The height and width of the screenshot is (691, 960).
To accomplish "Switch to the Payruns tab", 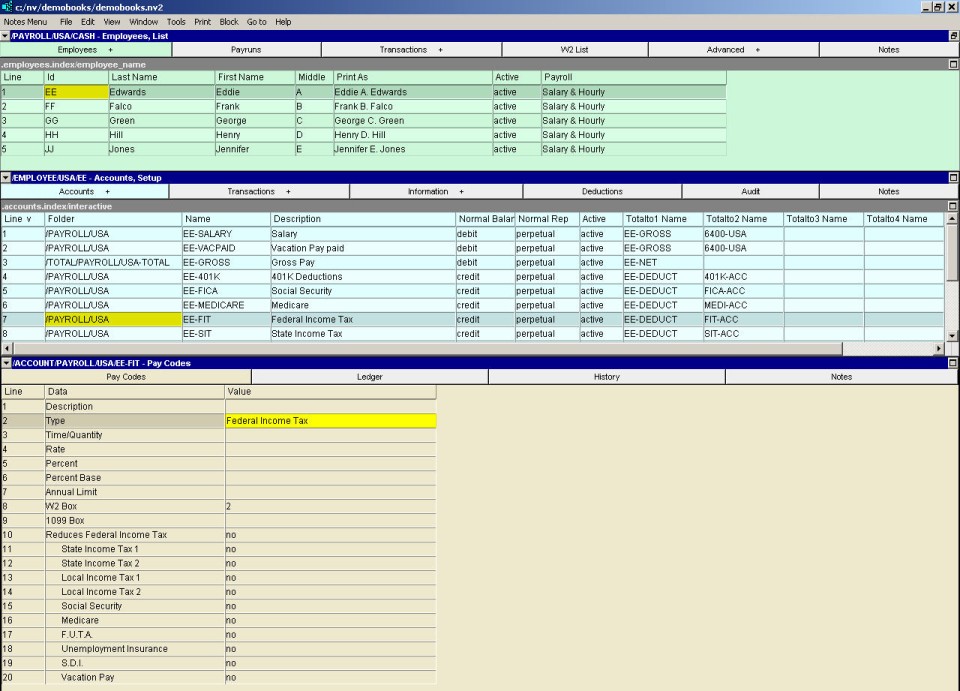I will pos(246,49).
